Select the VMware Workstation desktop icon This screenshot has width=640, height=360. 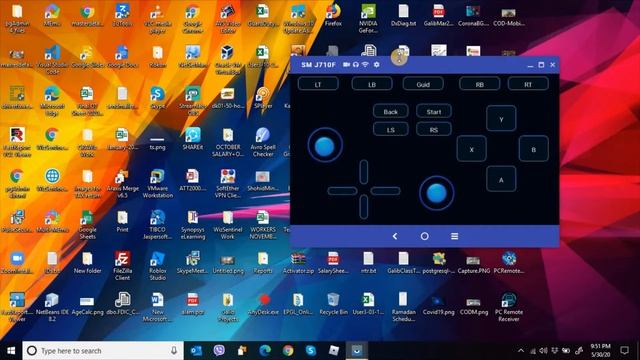(158, 184)
